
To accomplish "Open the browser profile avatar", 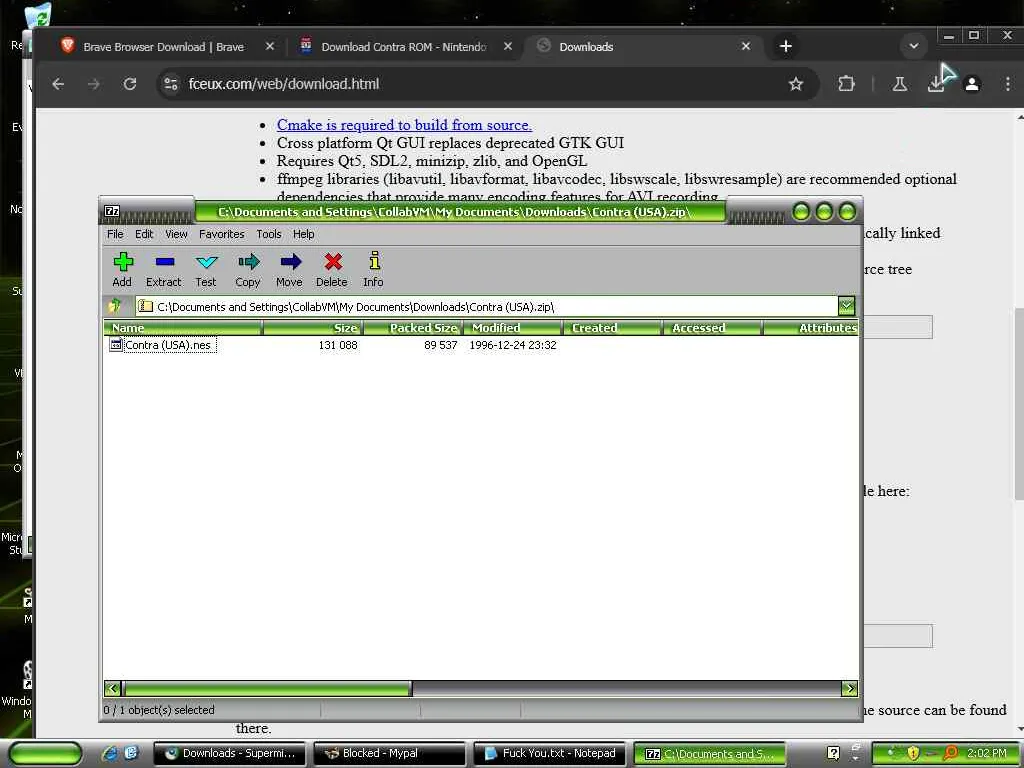I will (972, 84).
